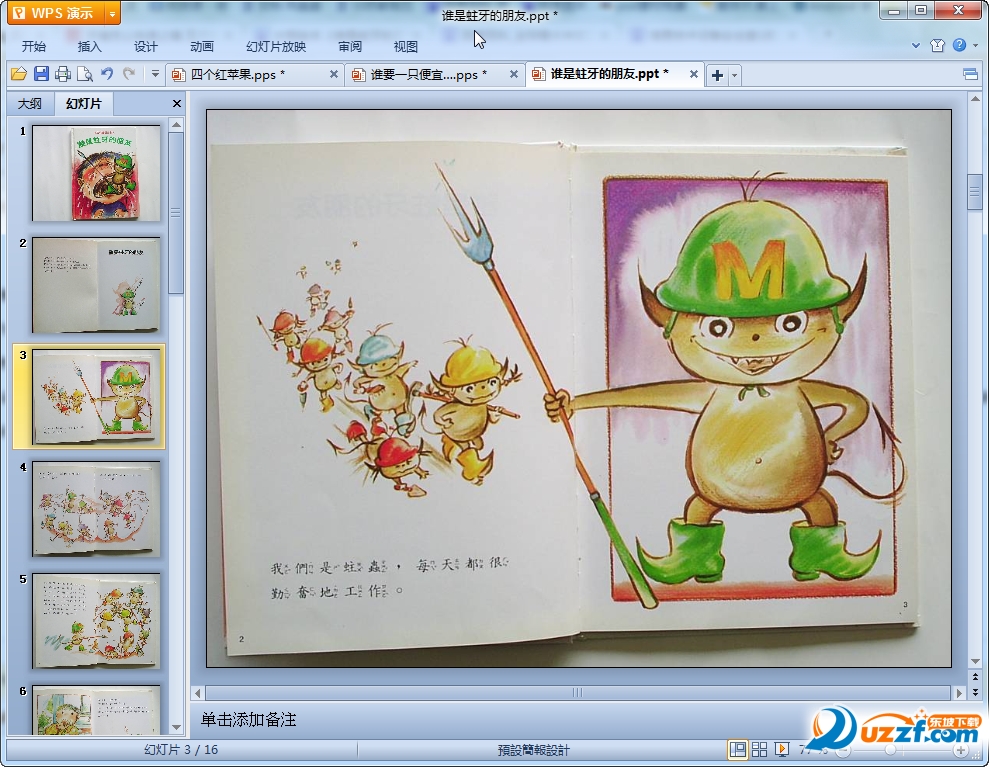Open the 设计 menu tab

145,47
